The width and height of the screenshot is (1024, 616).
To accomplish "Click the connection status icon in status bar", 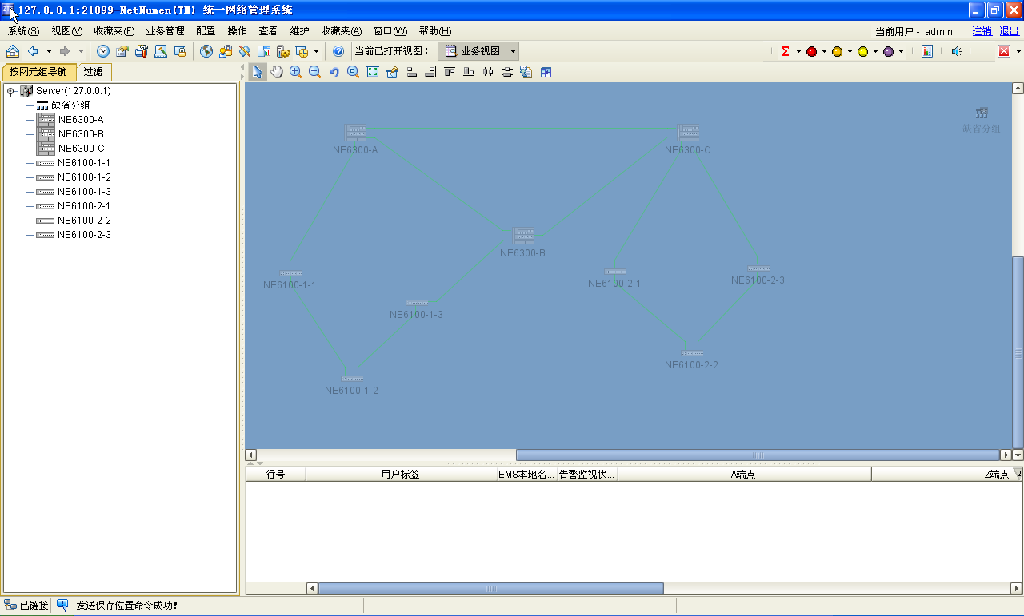I will tap(10, 606).
